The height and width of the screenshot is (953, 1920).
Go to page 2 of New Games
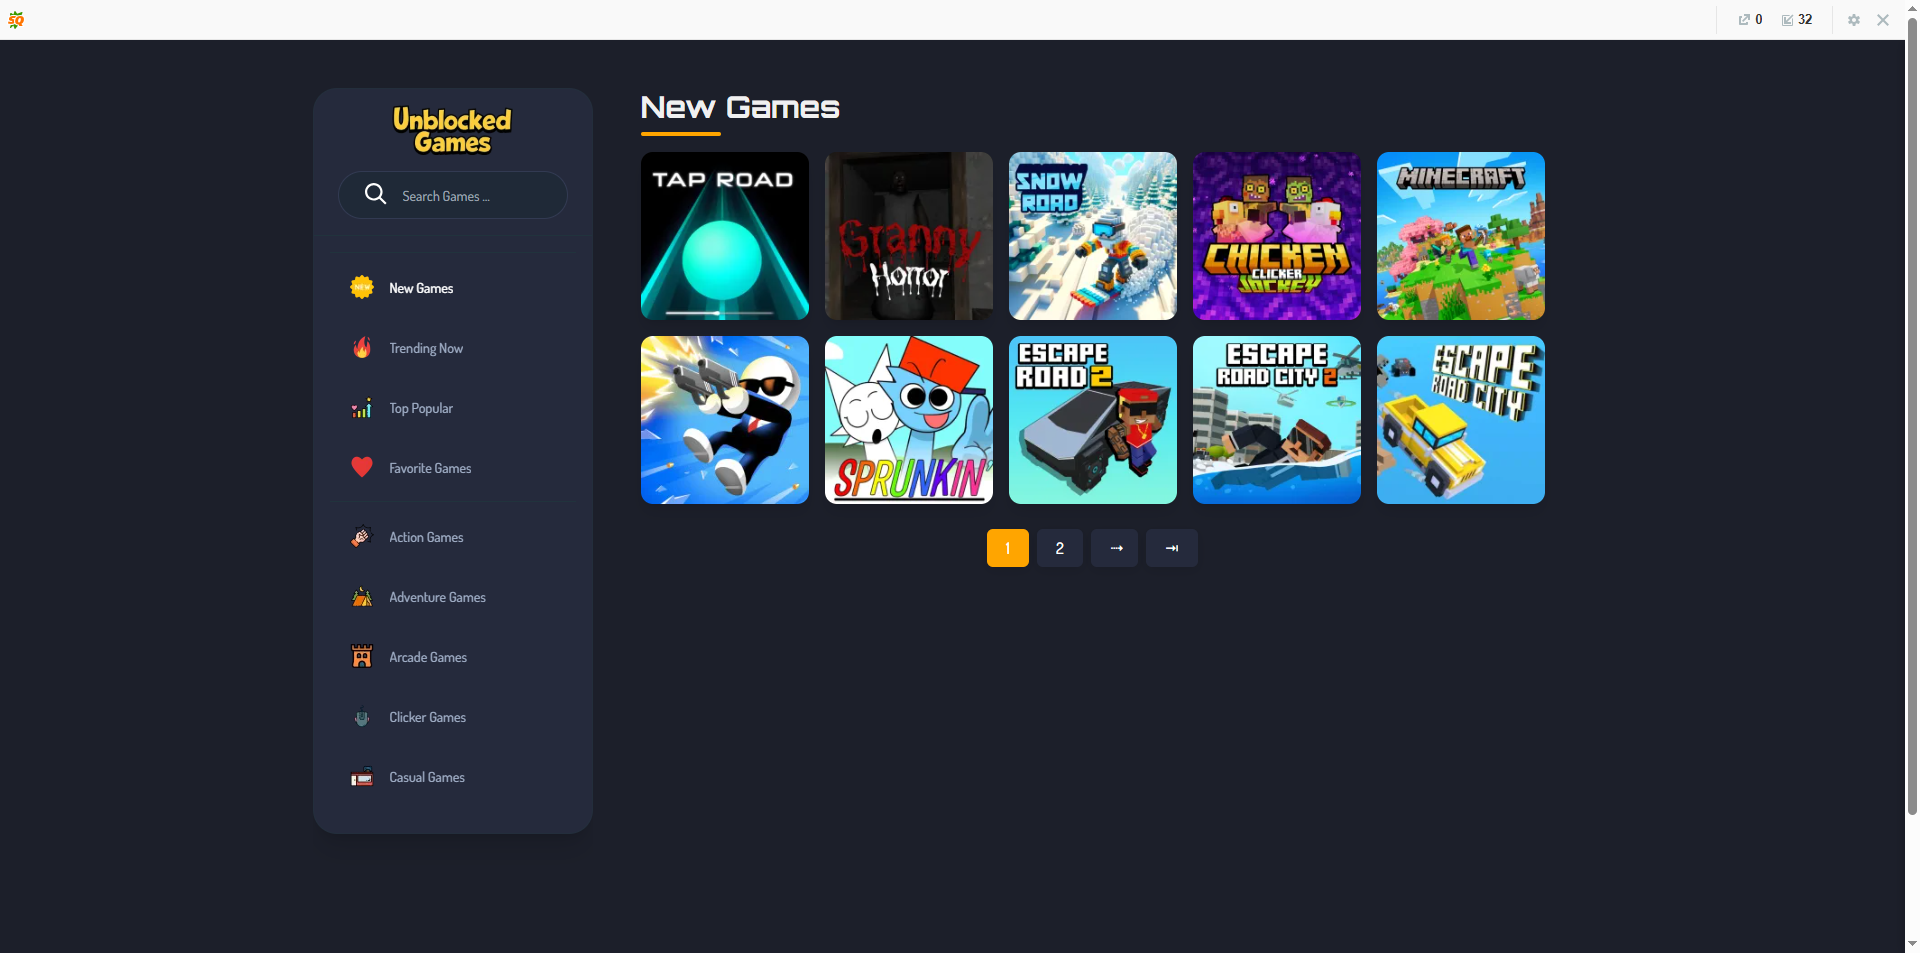1060,548
